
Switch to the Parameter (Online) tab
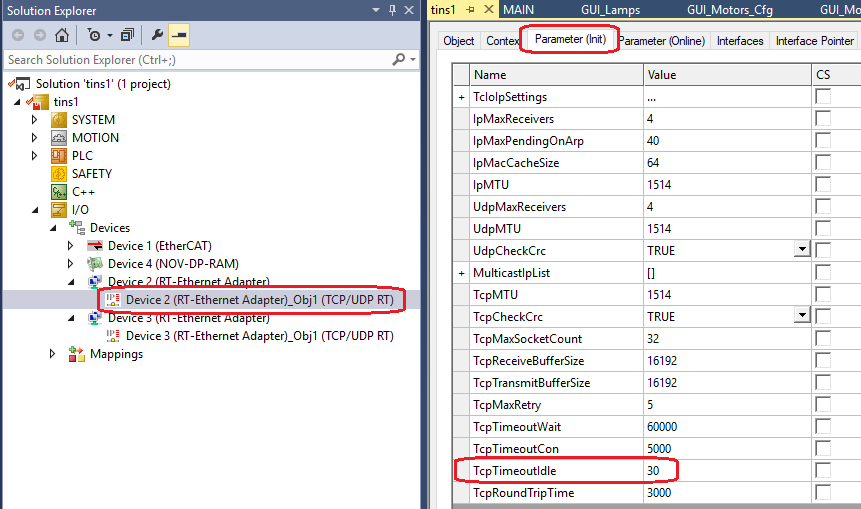point(662,41)
